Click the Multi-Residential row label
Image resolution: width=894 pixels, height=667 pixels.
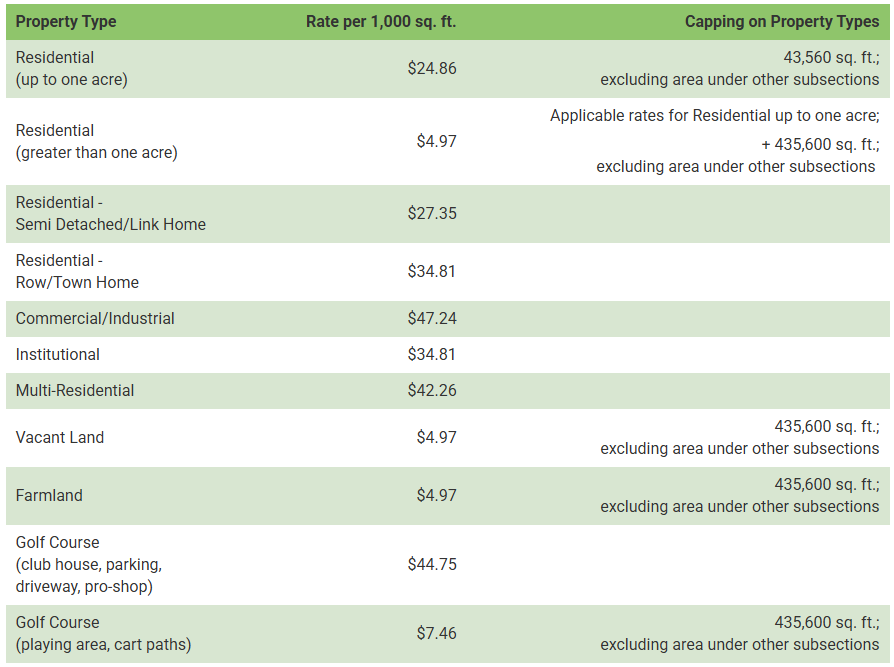[75, 391]
